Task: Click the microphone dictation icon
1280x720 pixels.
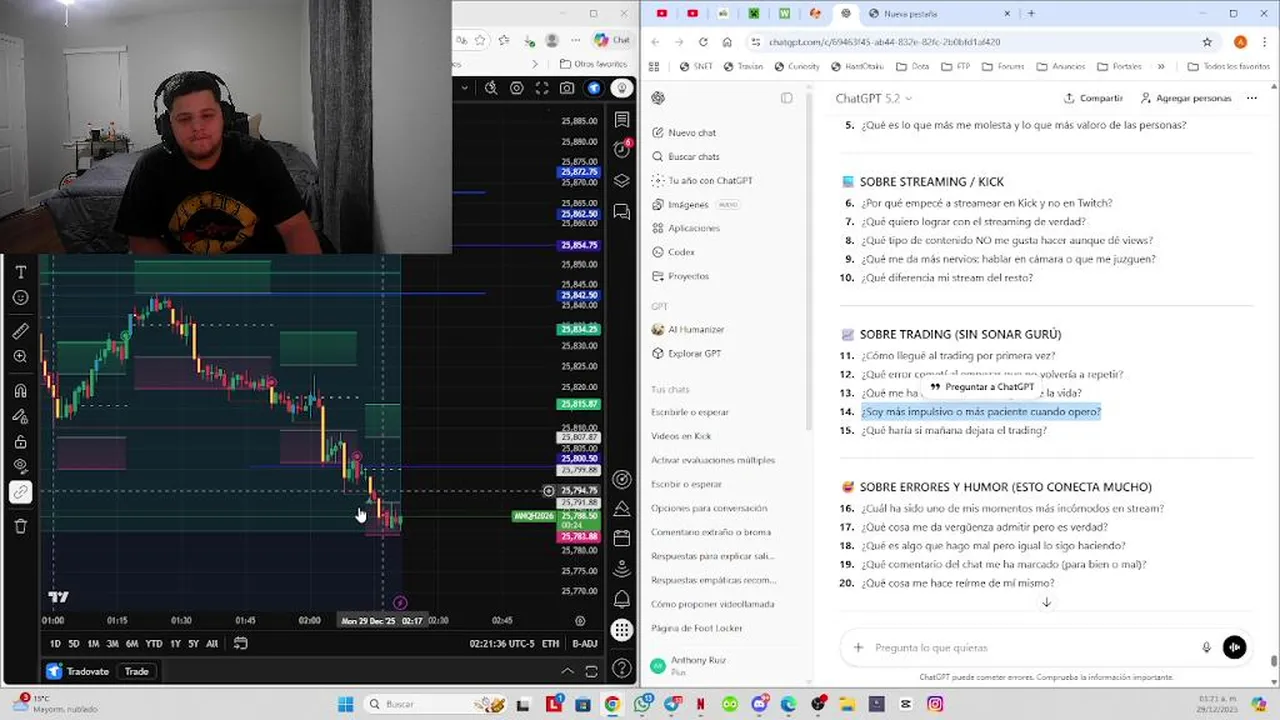Action: (x=1206, y=648)
